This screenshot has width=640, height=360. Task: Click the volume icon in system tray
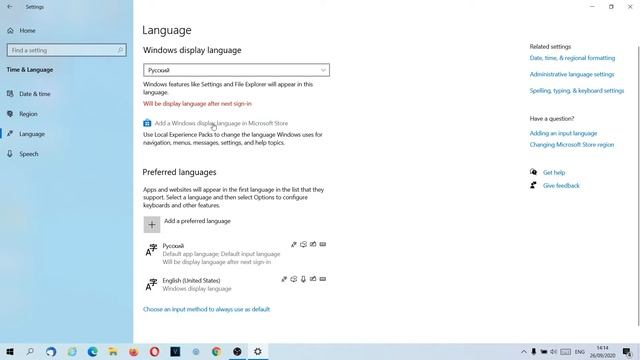pos(553,352)
